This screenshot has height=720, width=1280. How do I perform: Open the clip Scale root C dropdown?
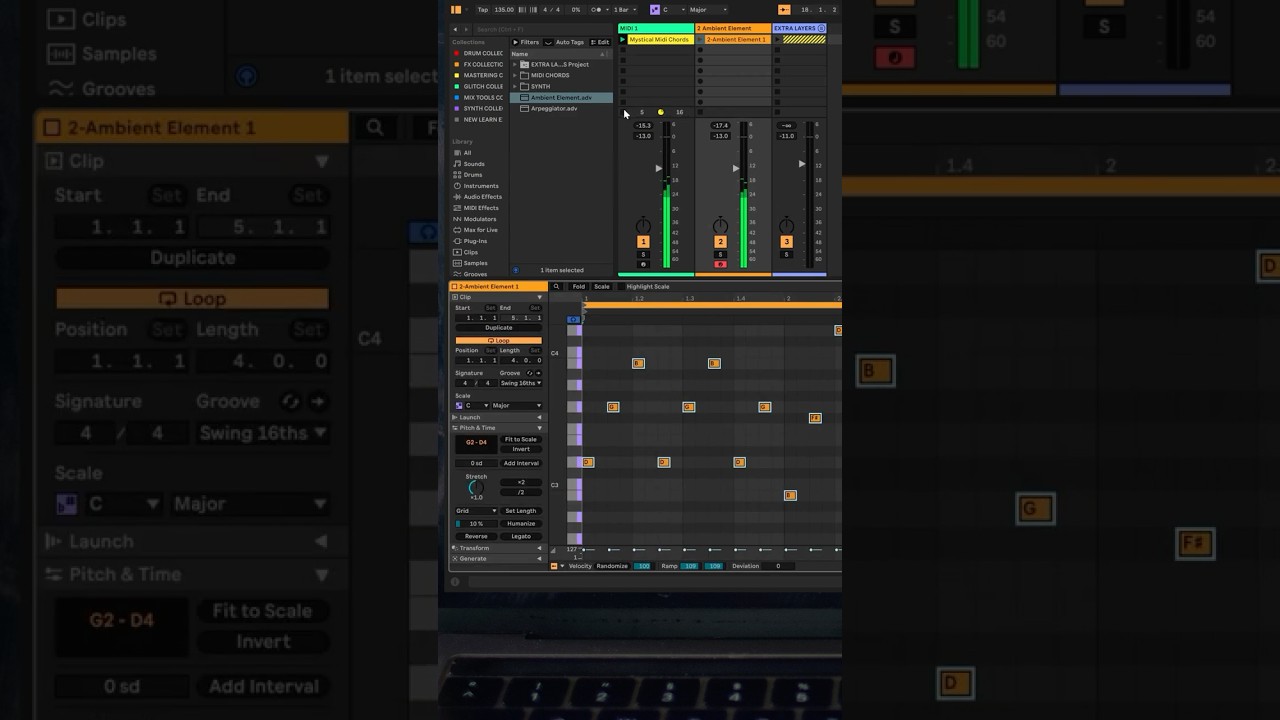tap(477, 405)
